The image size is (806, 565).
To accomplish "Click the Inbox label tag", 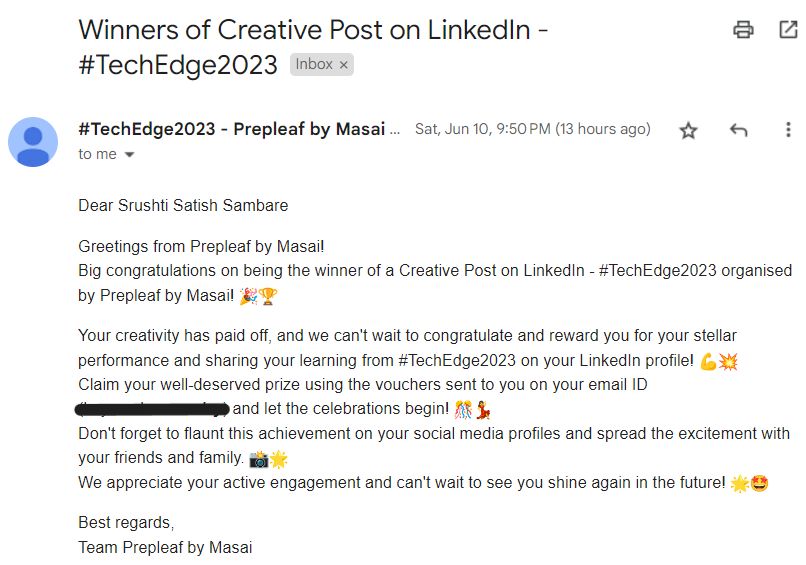I will pyautogui.click(x=314, y=64).
